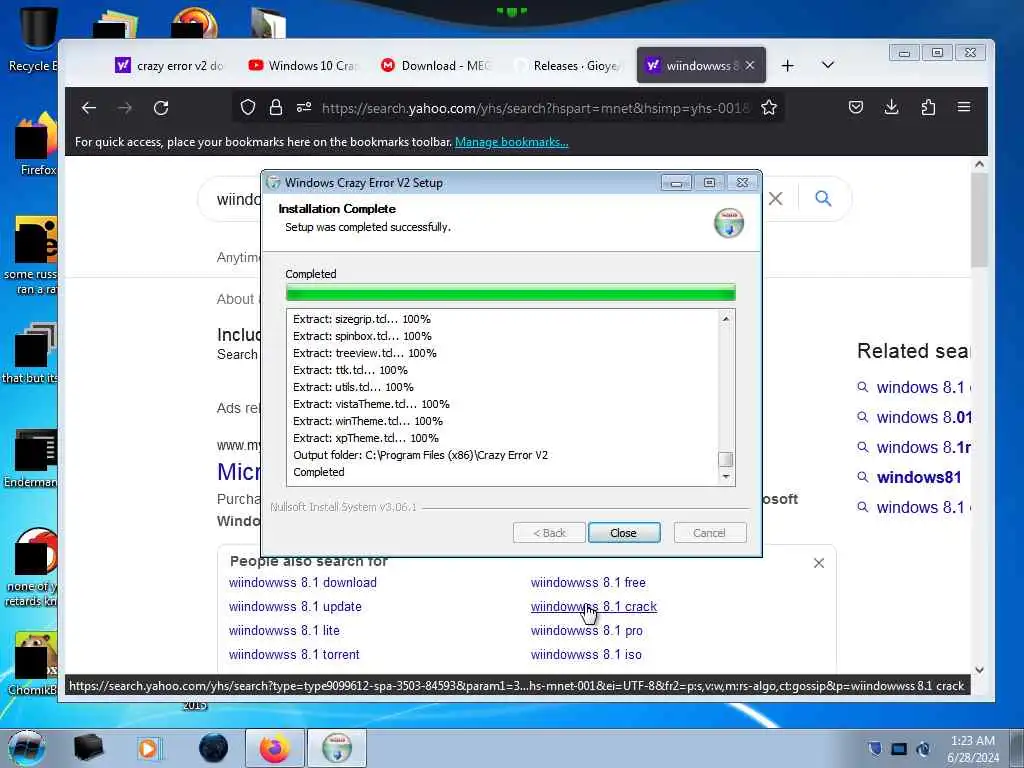Open the black box taskbar icon next to the Start orb
This screenshot has height=768, width=1024.
[88, 748]
